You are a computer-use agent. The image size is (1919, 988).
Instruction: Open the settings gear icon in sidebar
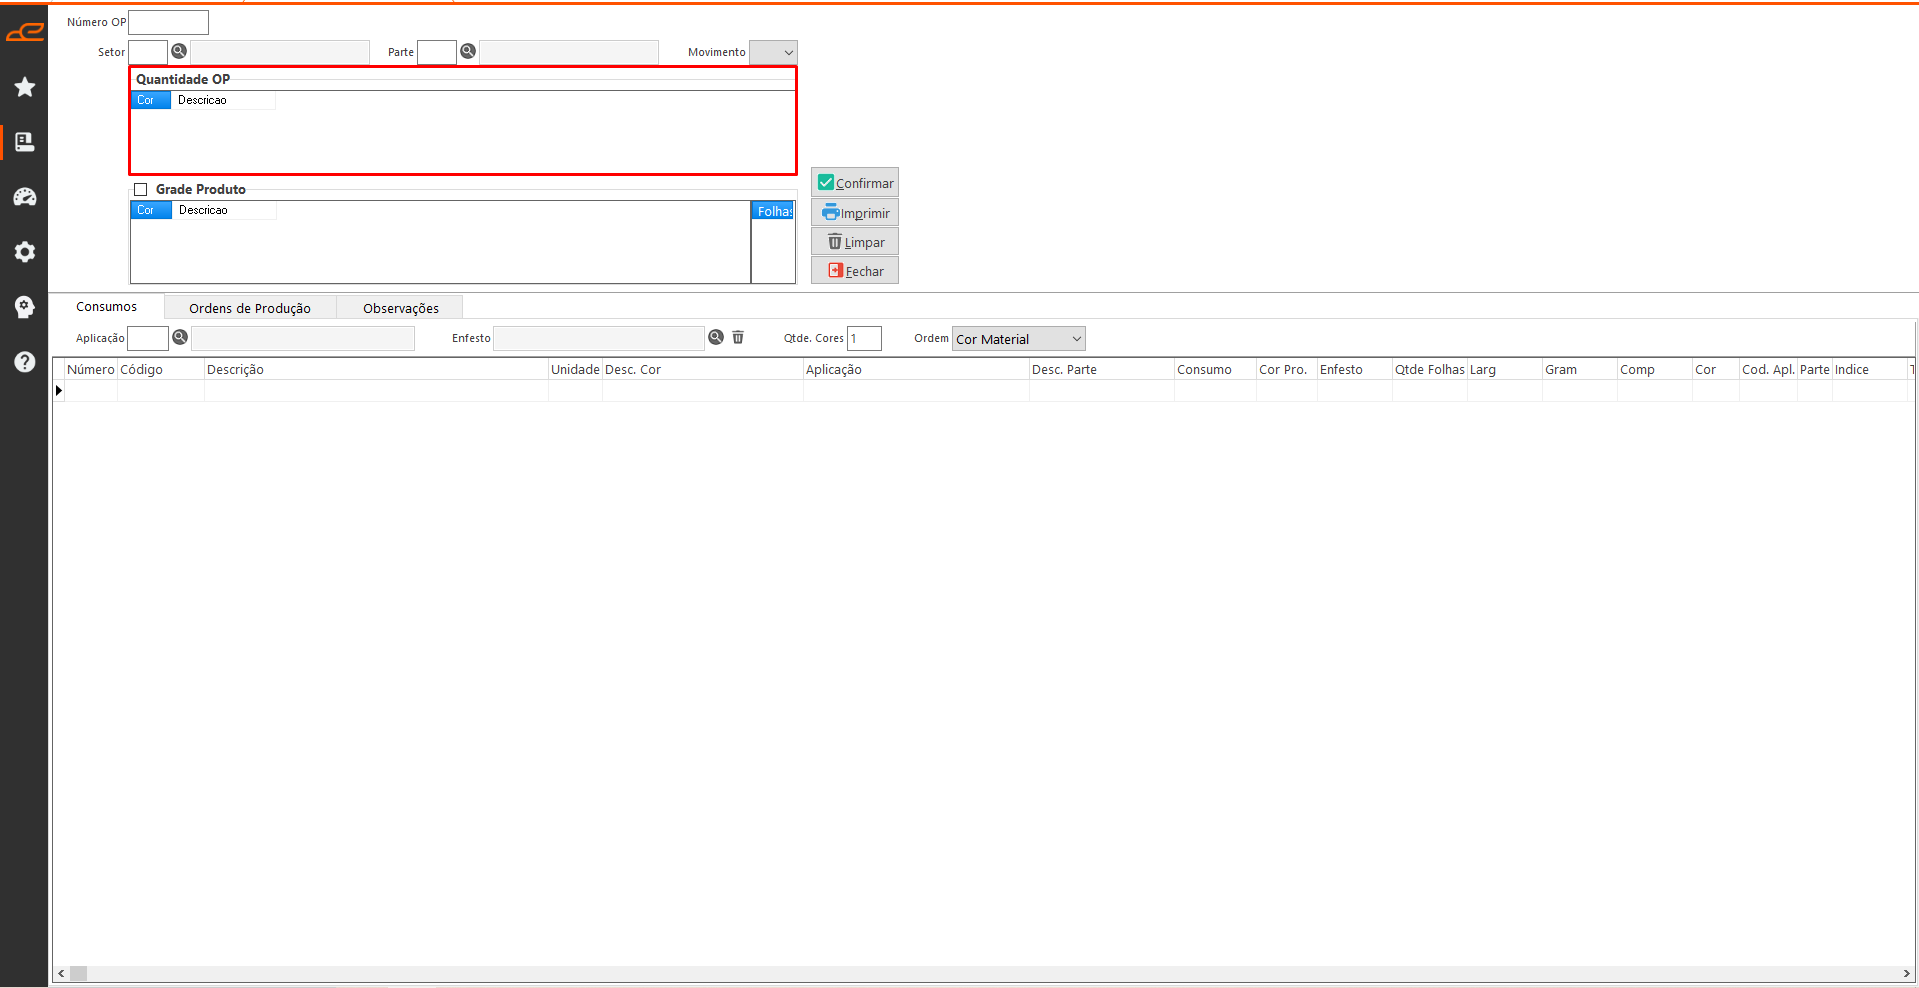point(25,252)
